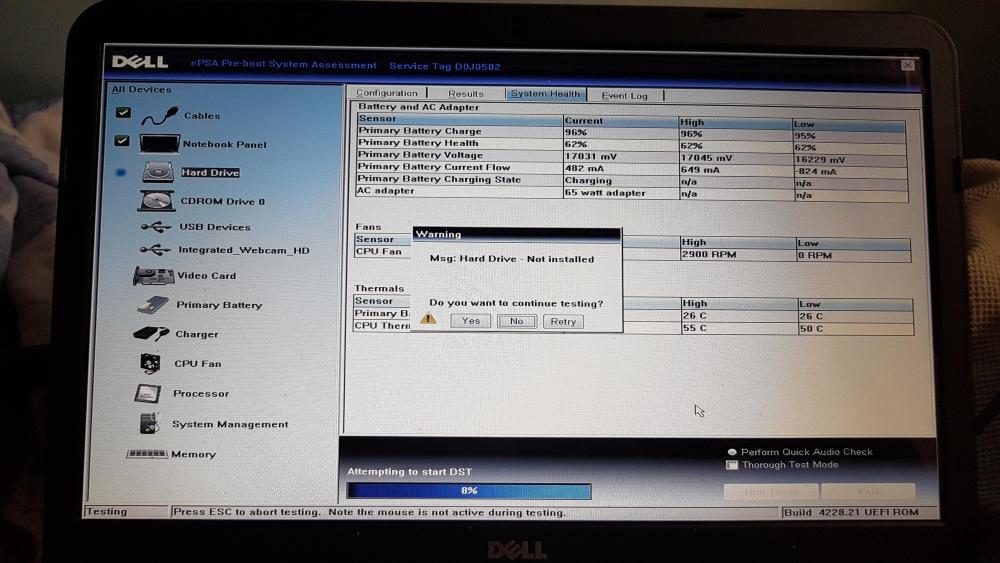This screenshot has height=563, width=1000.
Task: Click the Primary Battery Charge row
Action: point(631,131)
